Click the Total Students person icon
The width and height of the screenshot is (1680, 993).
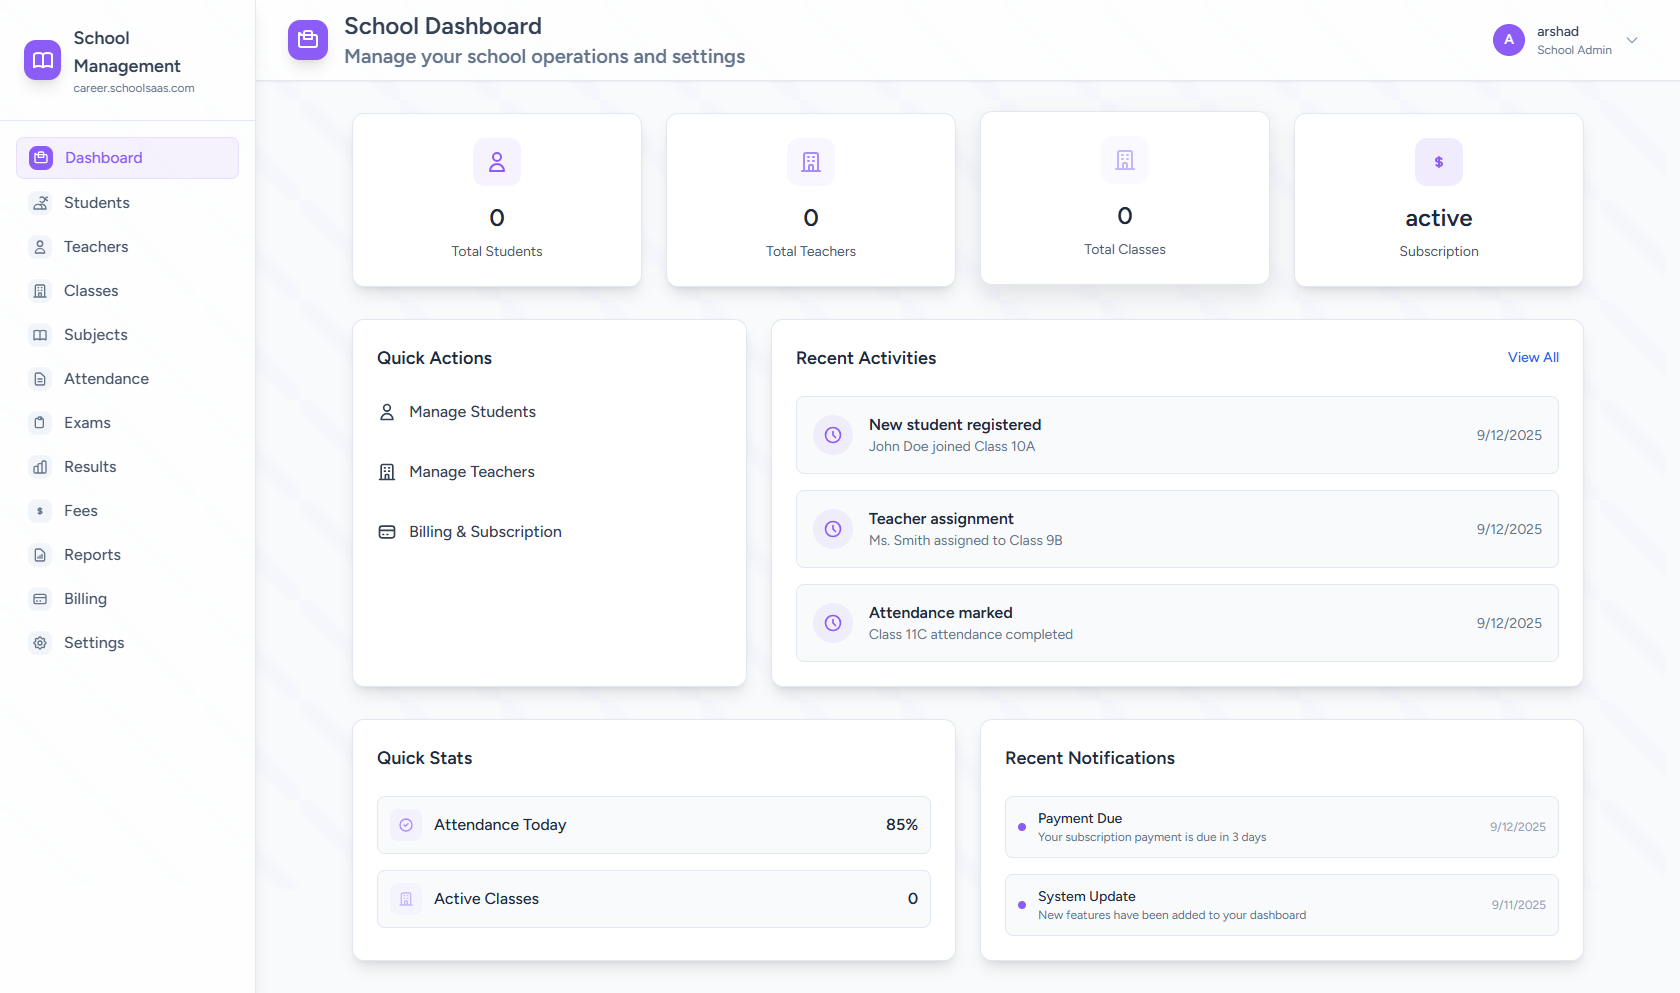coord(497,162)
